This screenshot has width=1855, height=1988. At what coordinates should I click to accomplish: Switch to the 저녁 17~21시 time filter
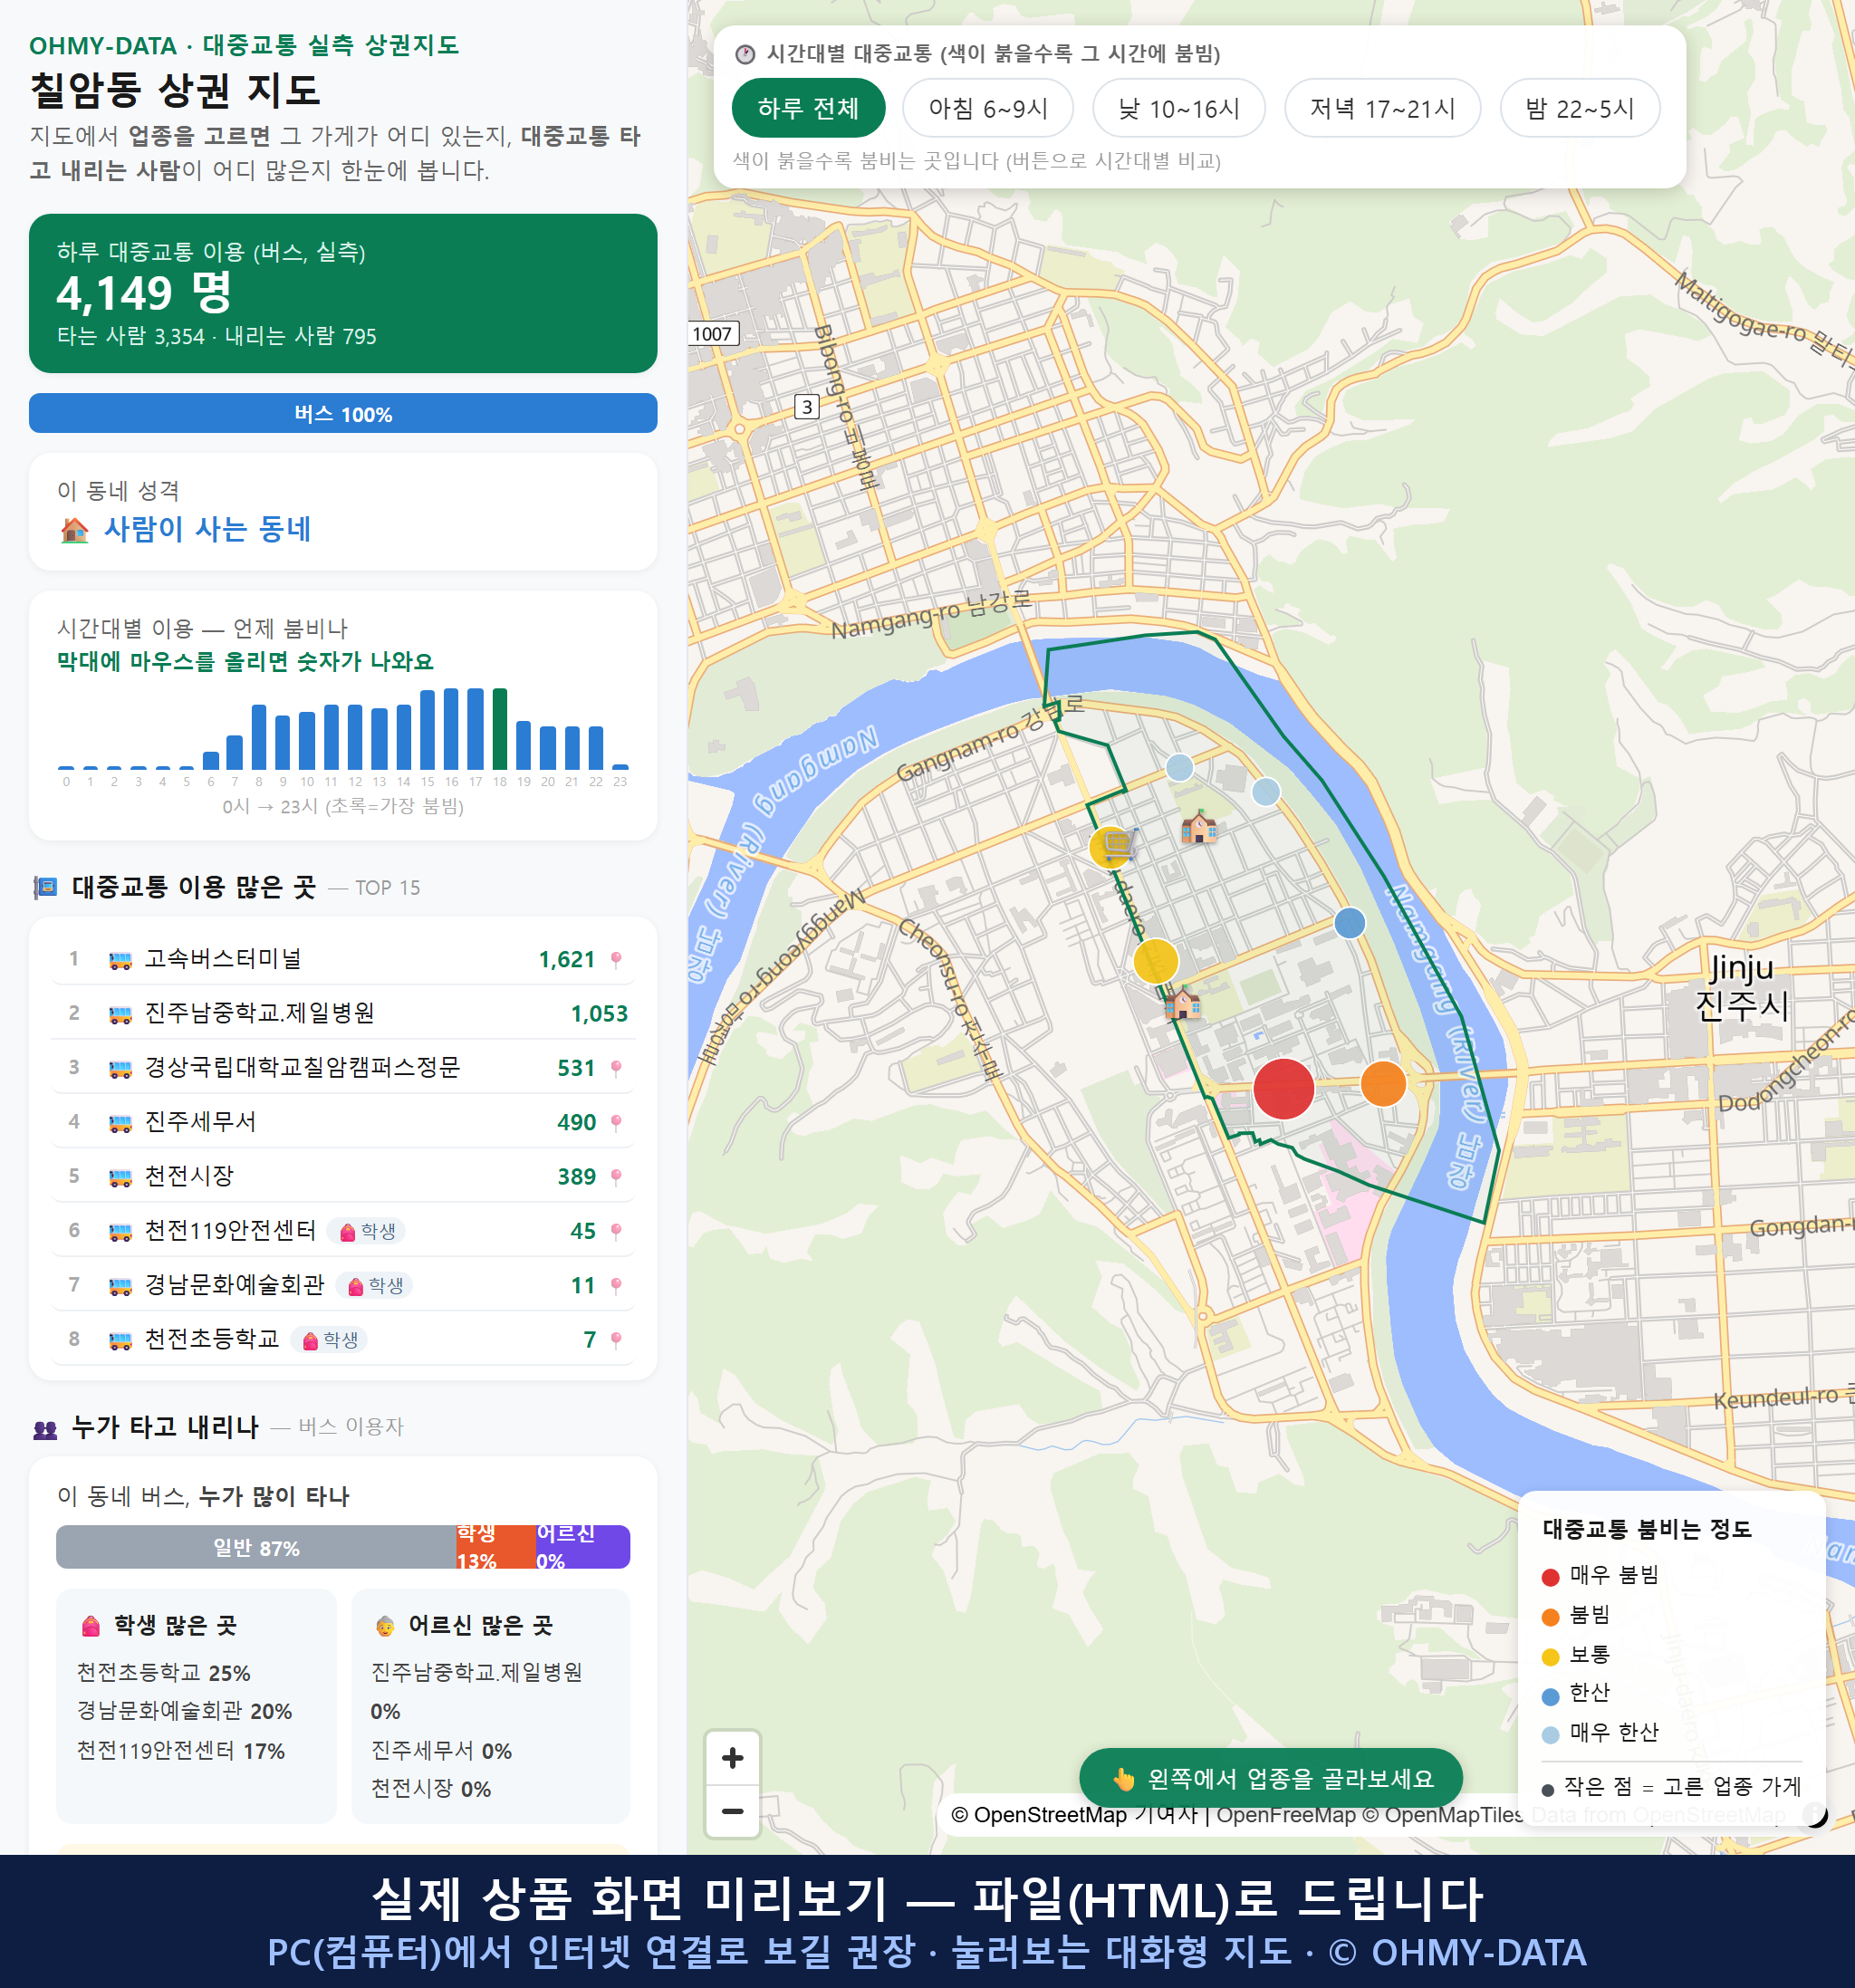pos(1382,108)
